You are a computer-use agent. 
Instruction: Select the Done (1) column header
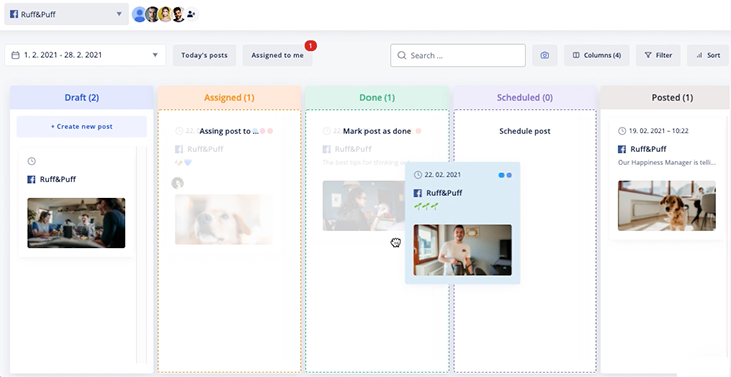tap(377, 97)
